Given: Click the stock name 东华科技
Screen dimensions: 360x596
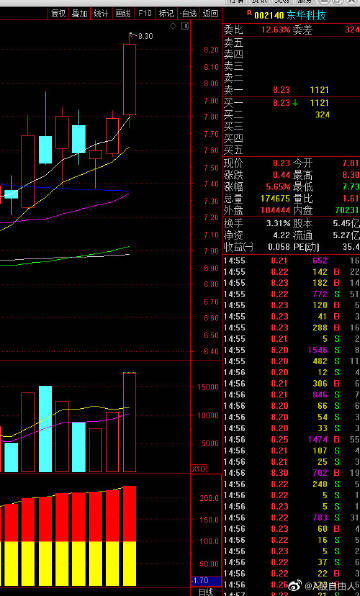Looking at the screenshot, I should click(306, 16).
